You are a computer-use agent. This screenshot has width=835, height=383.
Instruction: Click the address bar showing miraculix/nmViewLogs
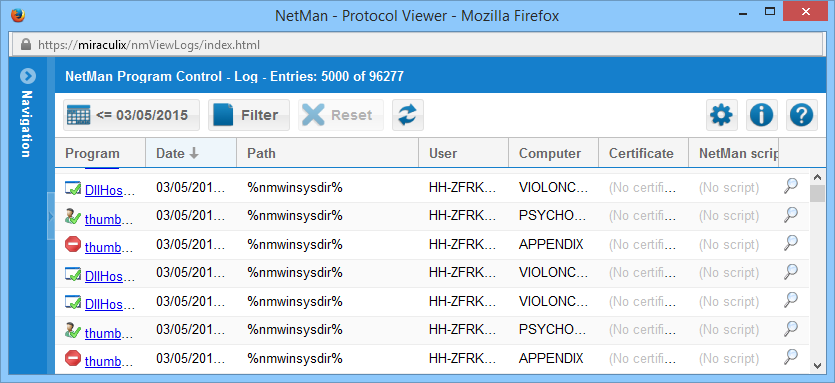(x=418, y=45)
